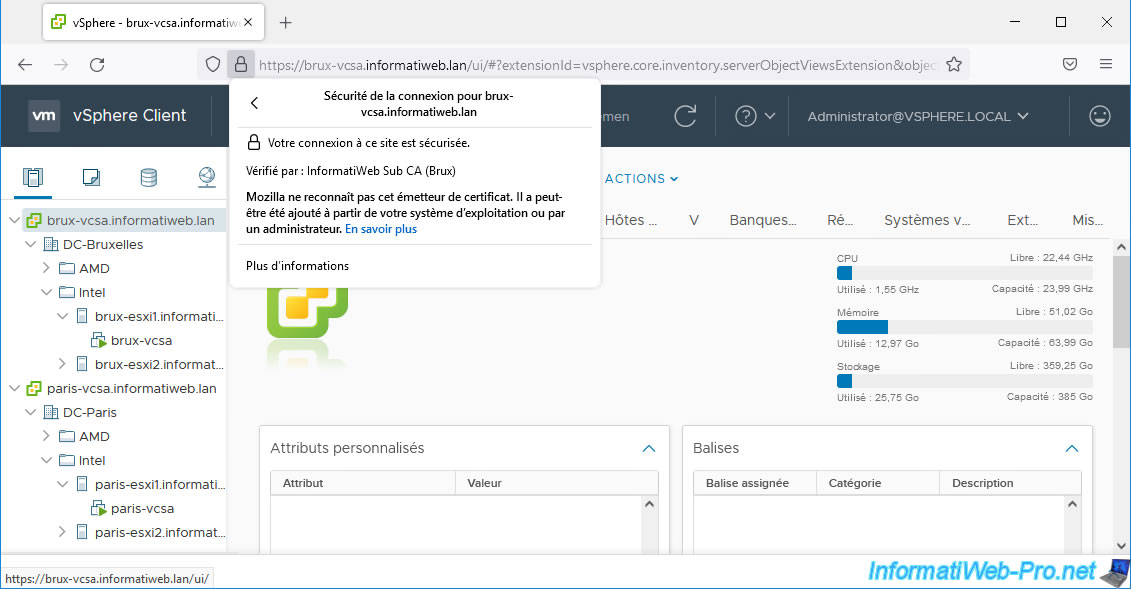The height and width of the screenshot is (589, 1131).
Task: Click the padlock icon in address bar
Action: [x=240, y=64]
